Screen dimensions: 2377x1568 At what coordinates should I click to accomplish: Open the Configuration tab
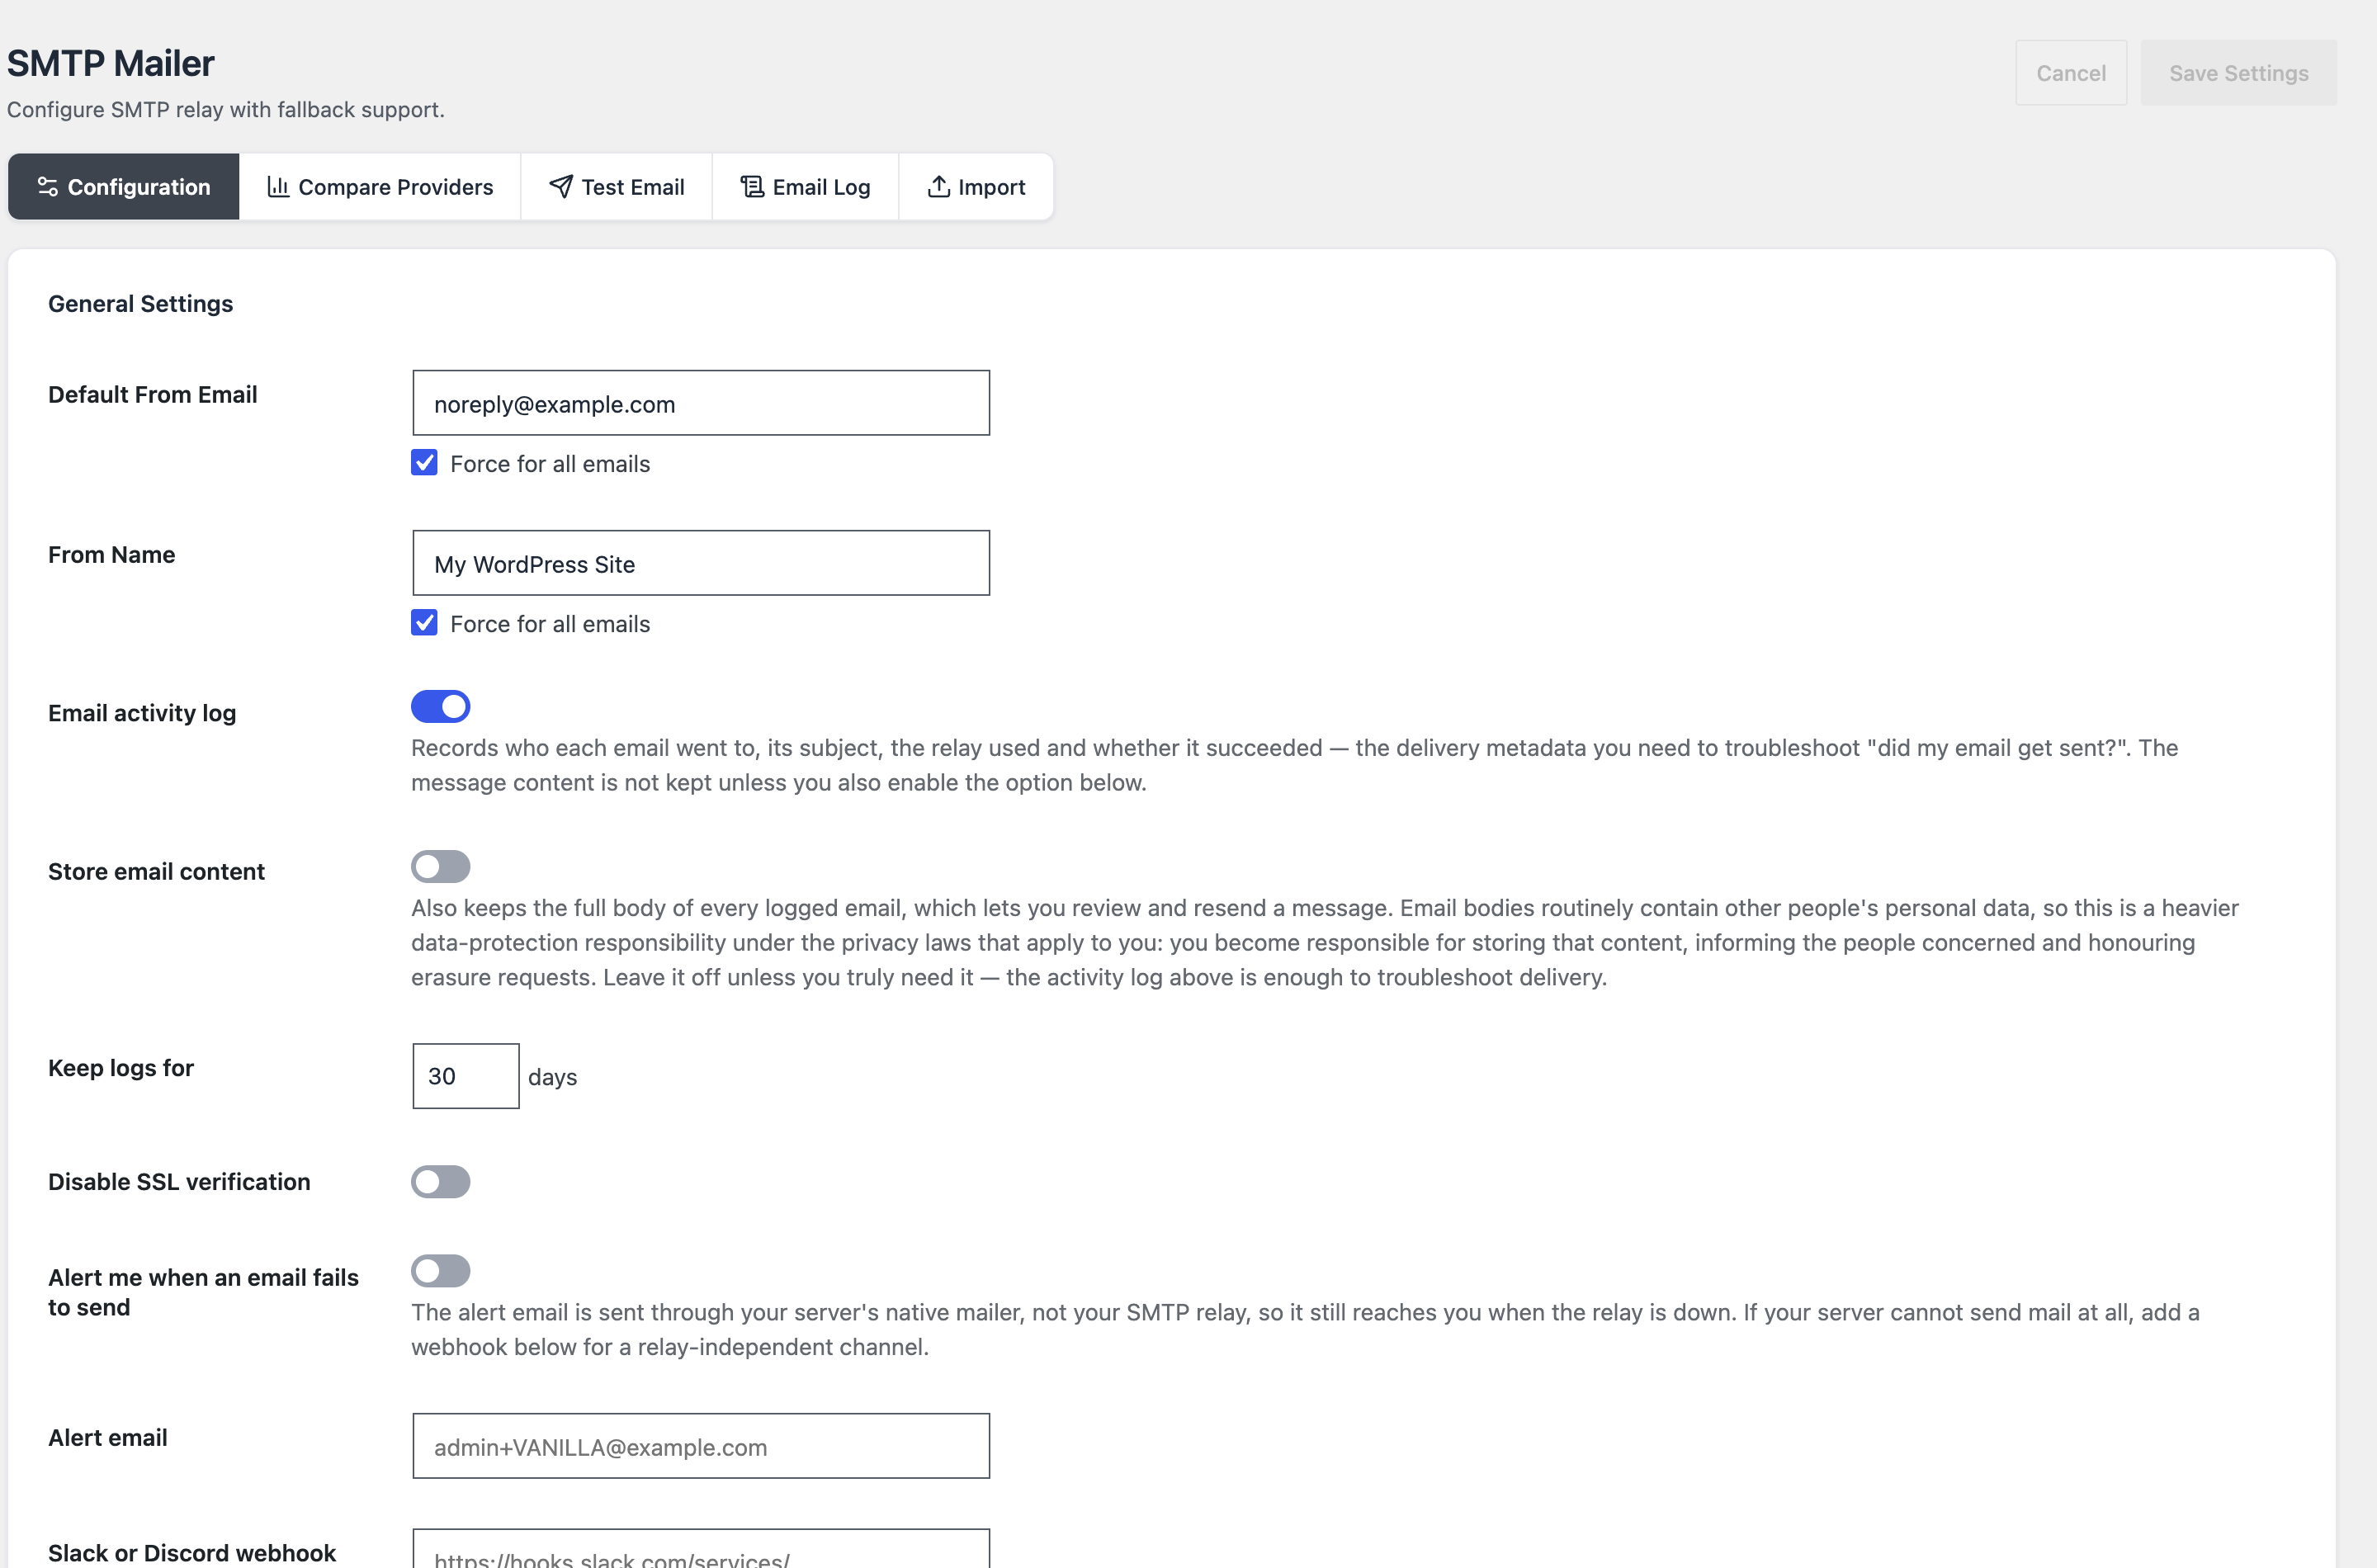point(124,186)
